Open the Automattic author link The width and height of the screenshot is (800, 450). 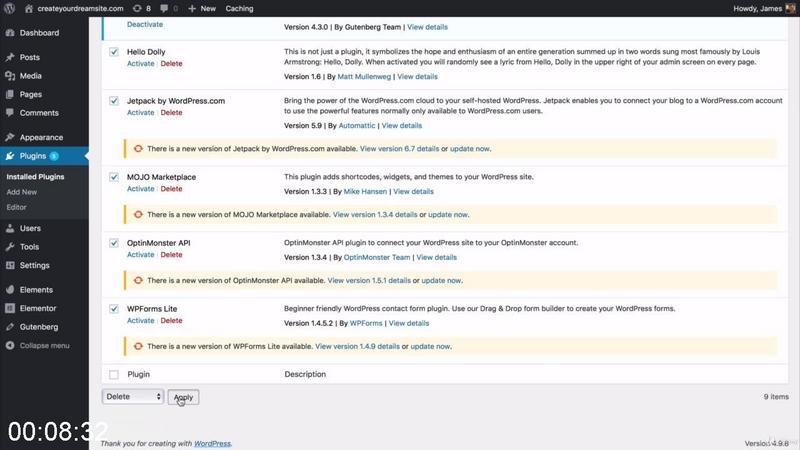357,126
